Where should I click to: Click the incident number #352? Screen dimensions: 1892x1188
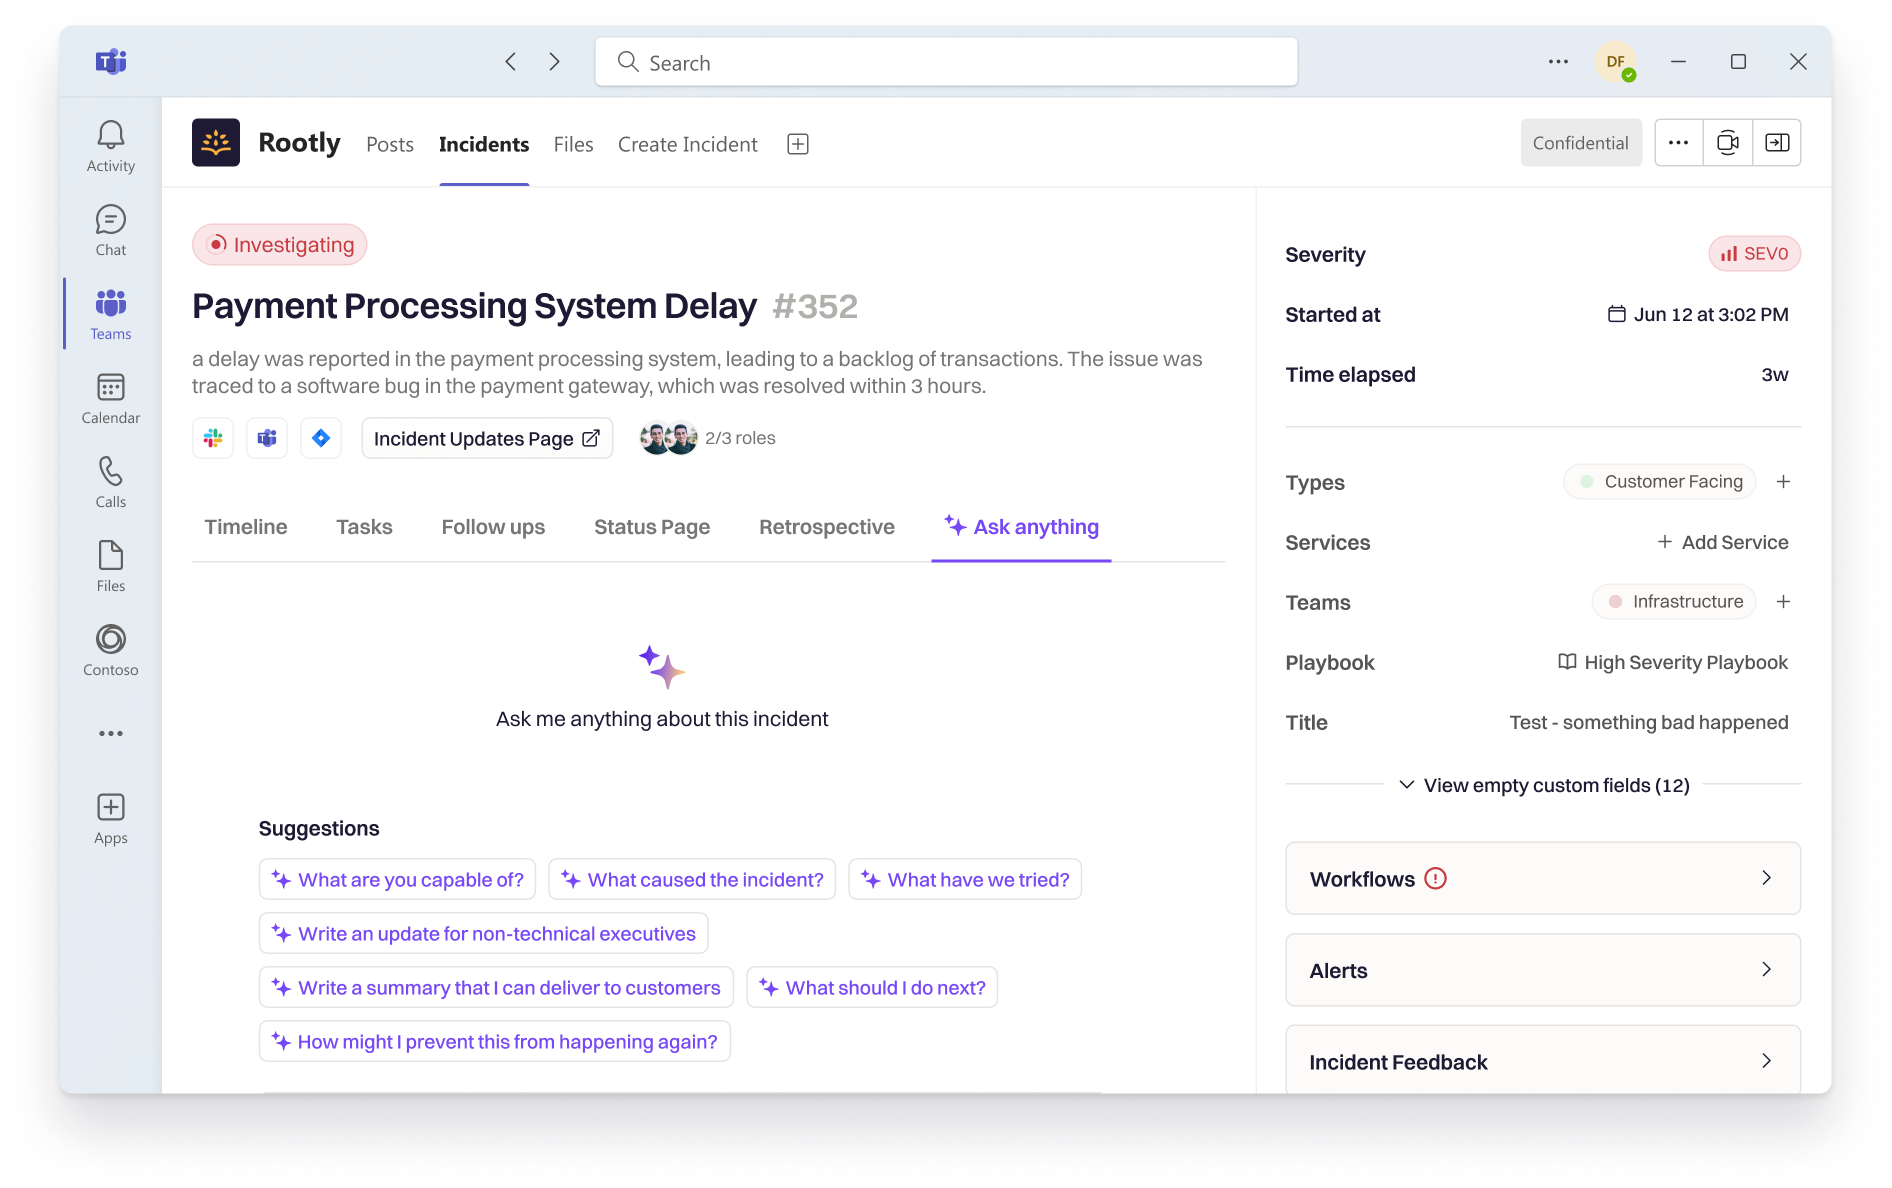pos(815,306)
